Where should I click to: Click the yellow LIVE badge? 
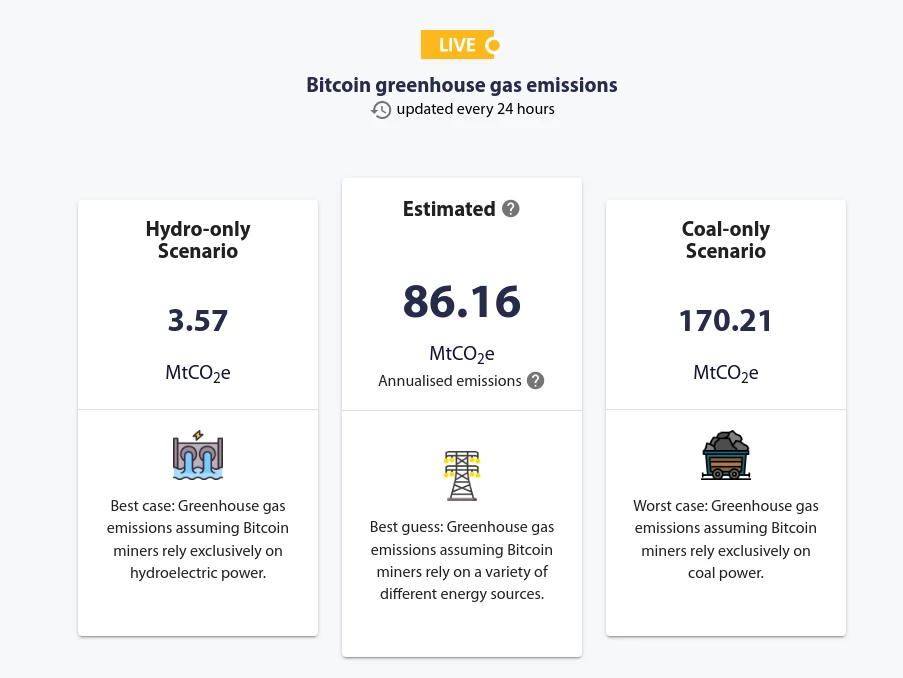[457, 44]
